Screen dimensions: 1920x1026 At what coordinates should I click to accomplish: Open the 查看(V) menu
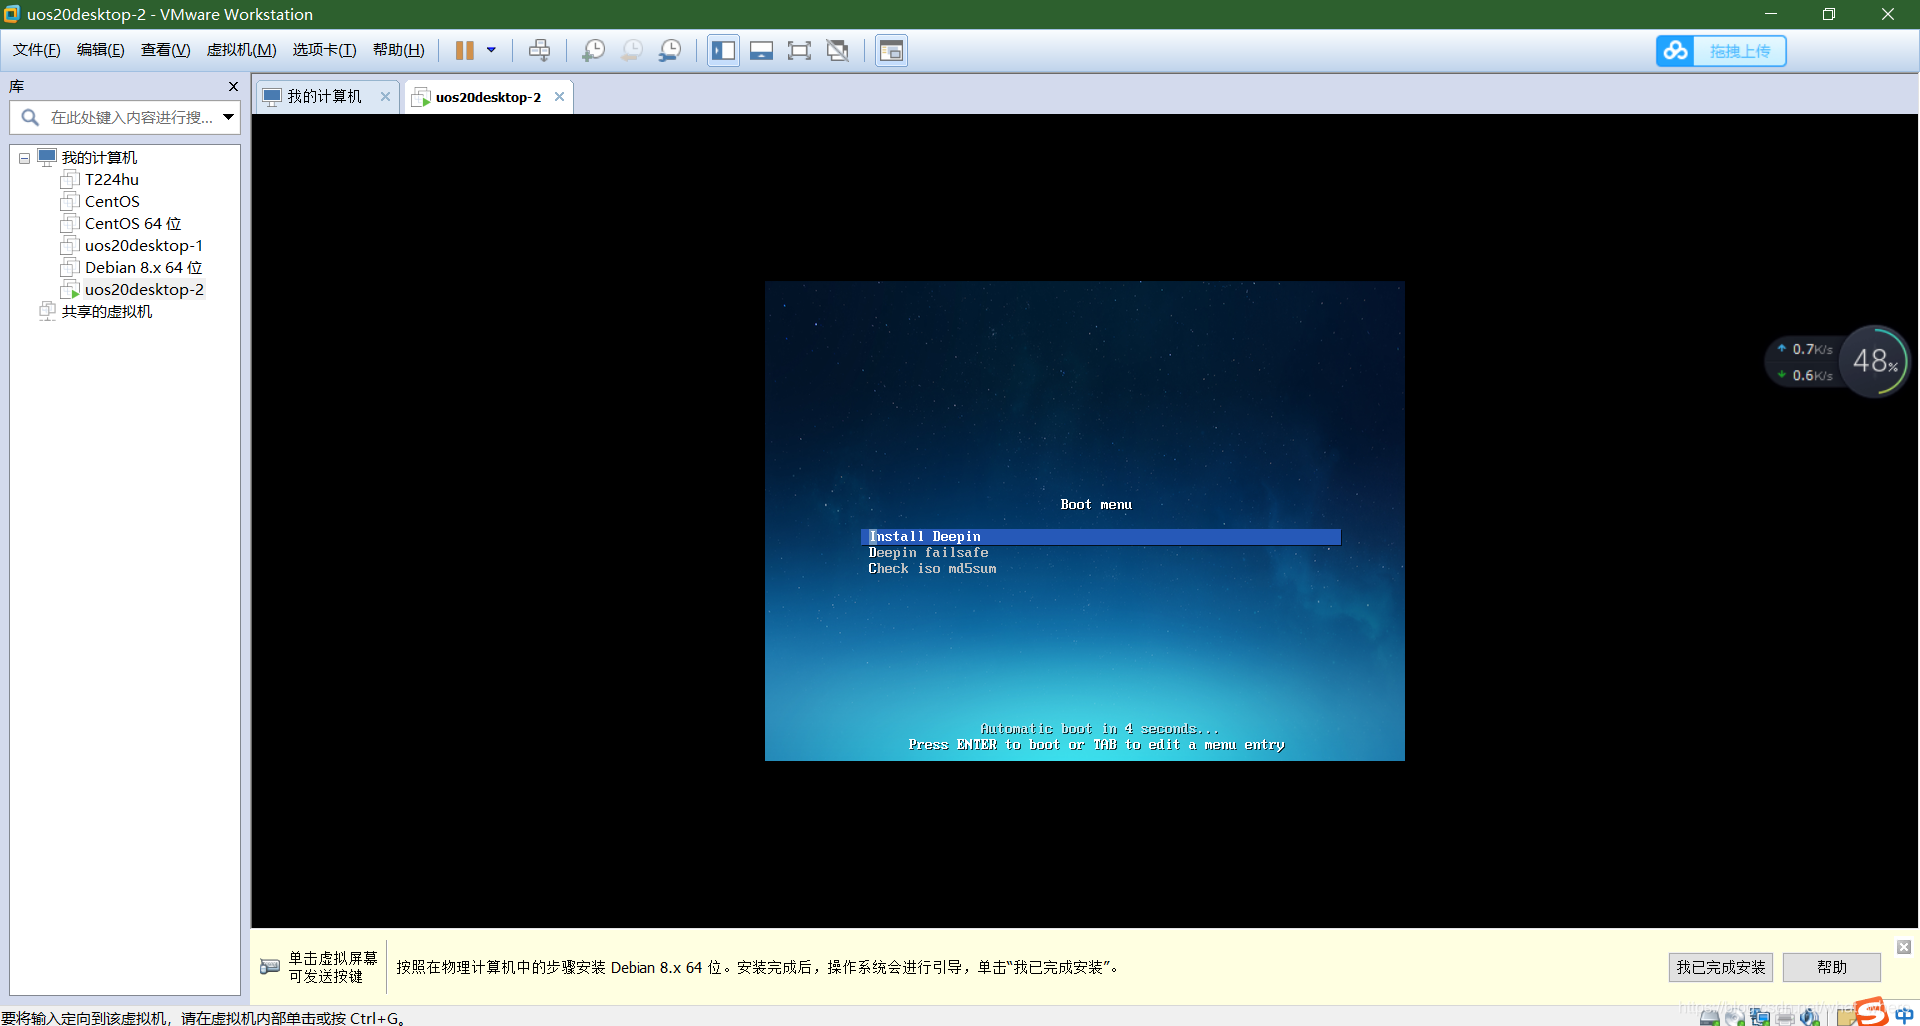pyautogui.click(x=166, y=50)
